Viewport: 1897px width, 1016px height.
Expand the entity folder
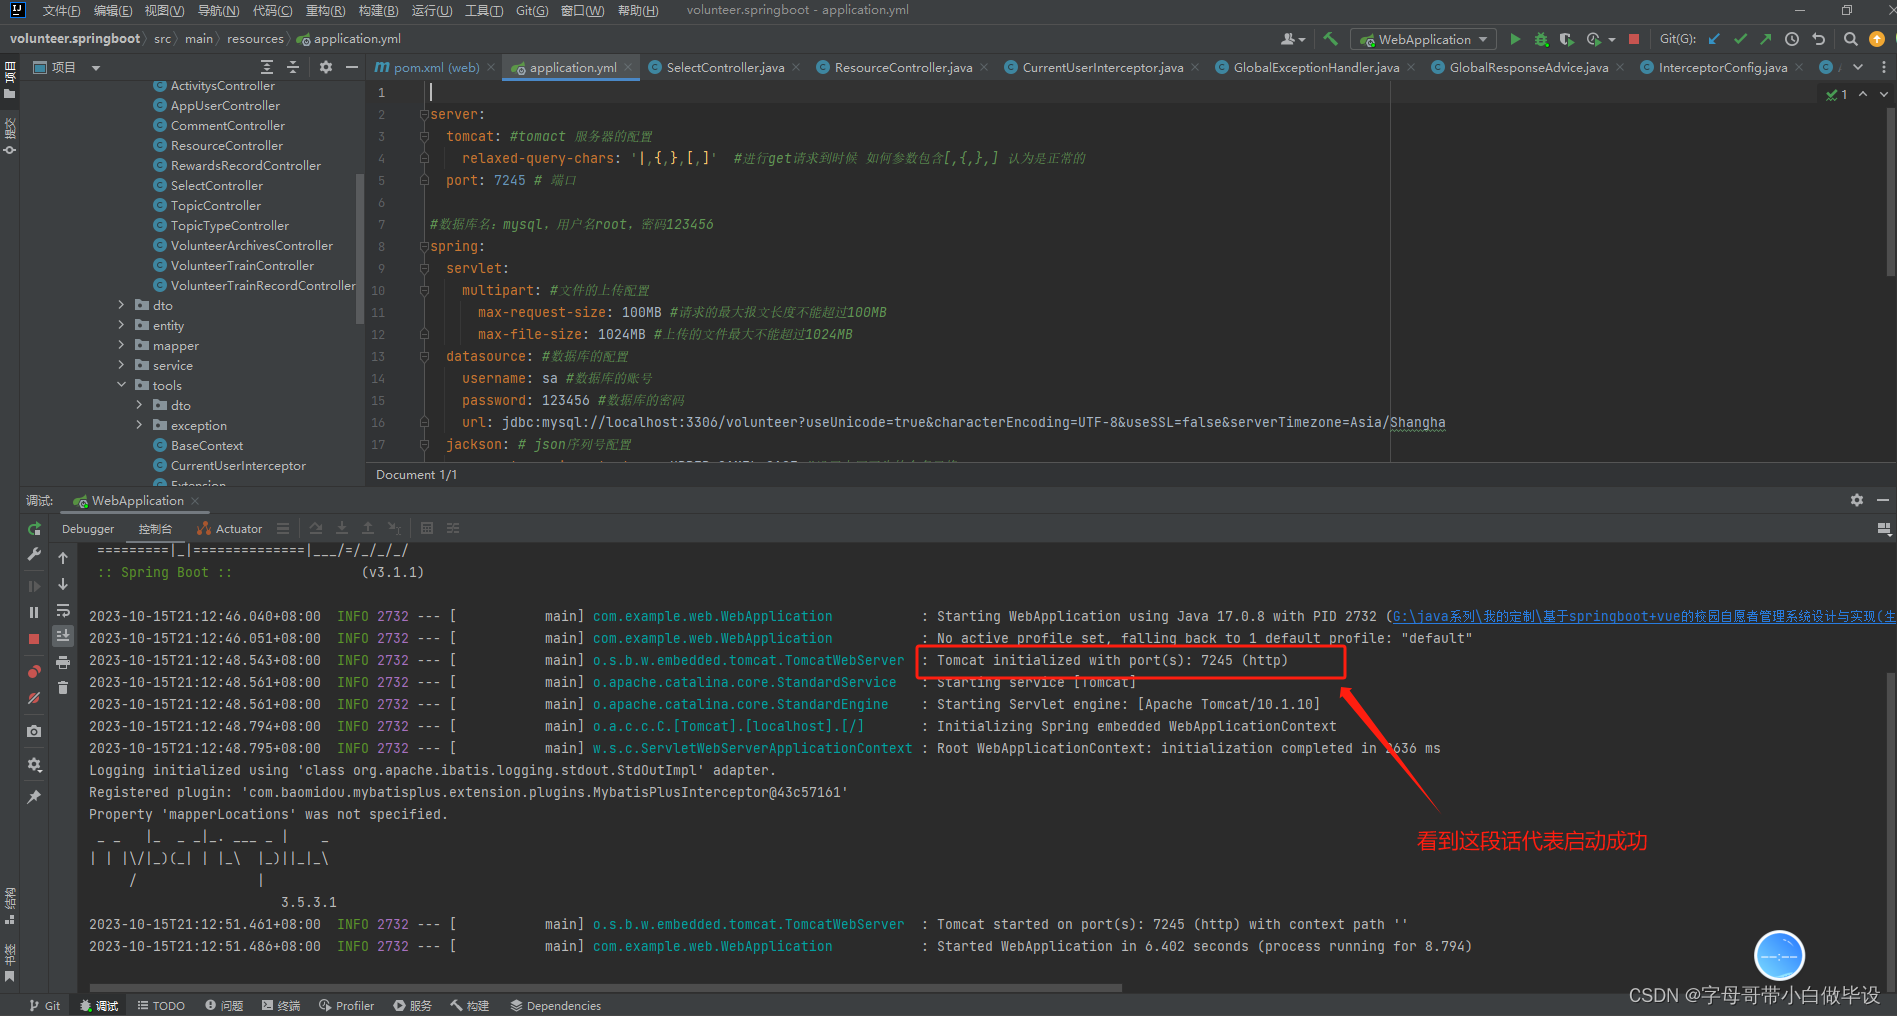point(121,325)
